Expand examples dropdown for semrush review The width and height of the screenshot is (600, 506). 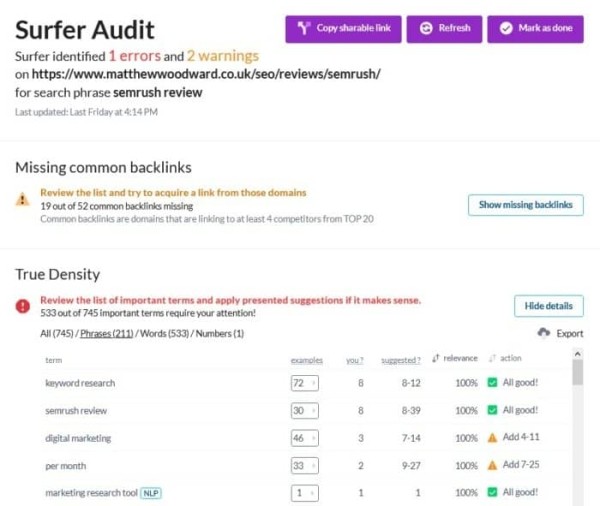coord(303,410)
